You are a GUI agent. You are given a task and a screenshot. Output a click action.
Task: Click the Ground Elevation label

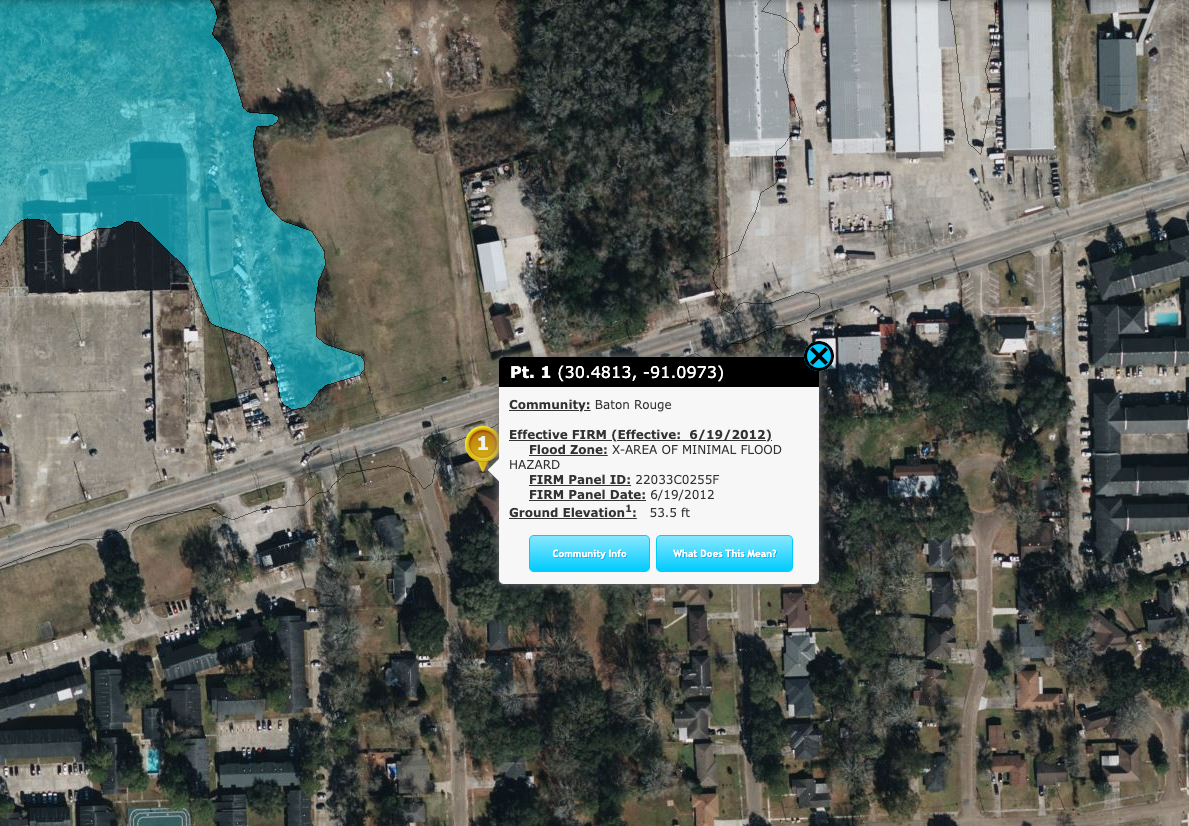(572, 512)
